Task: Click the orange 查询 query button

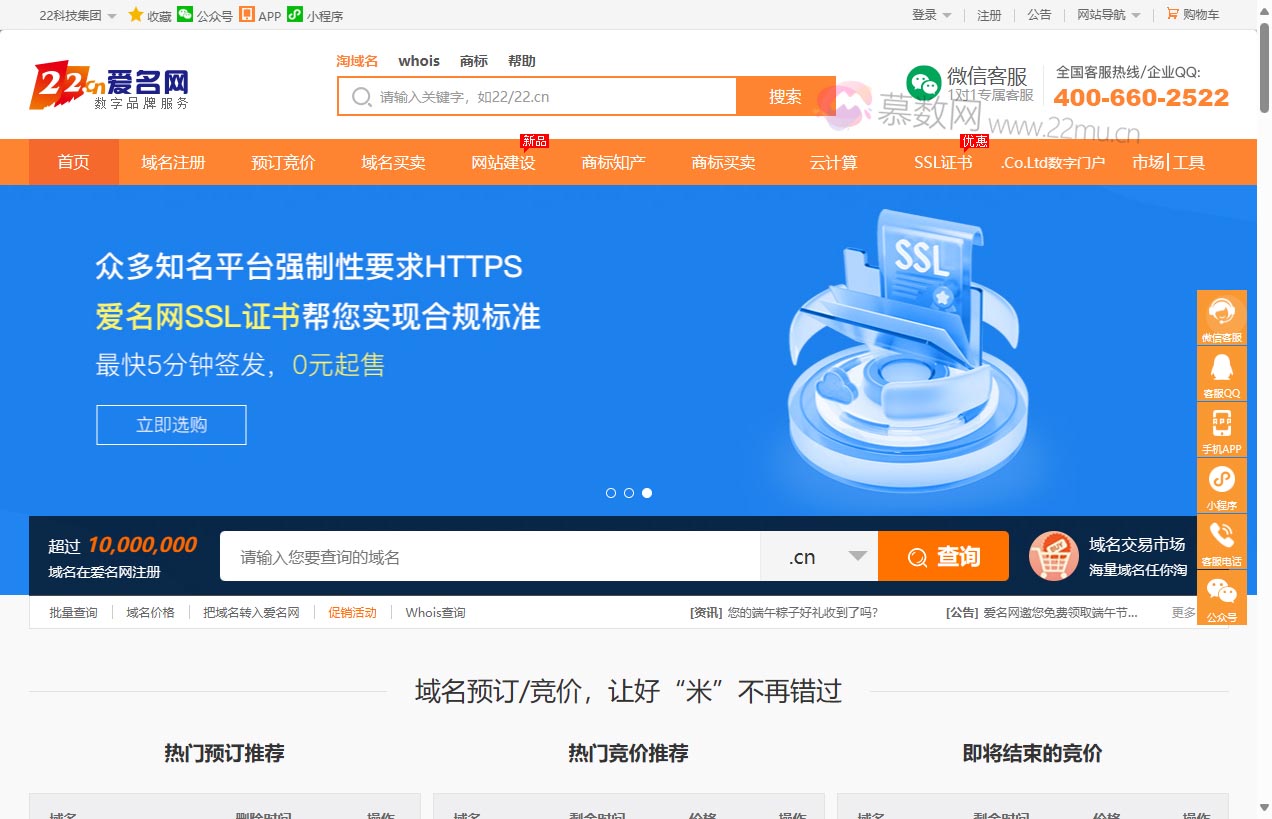Action: (943, 556)
